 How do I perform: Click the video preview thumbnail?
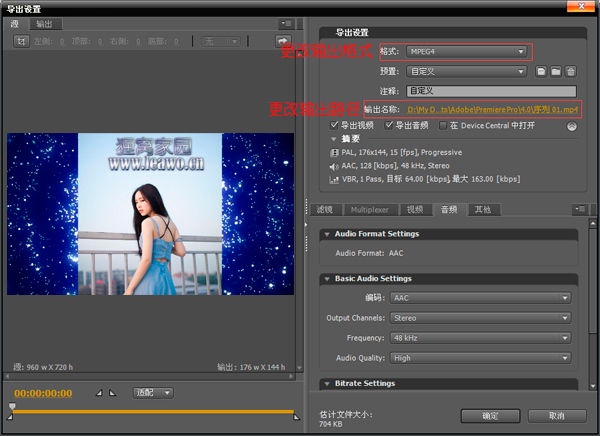[150, 214]
